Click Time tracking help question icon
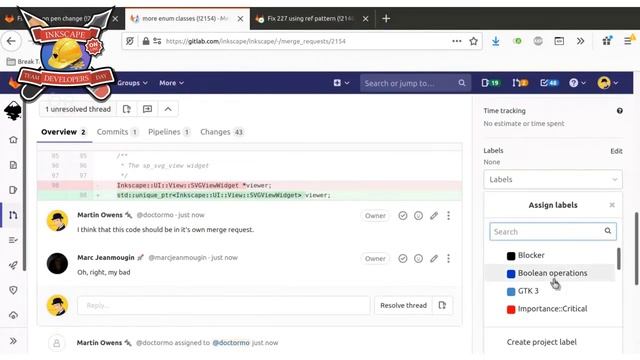 [x=620, y=111]
